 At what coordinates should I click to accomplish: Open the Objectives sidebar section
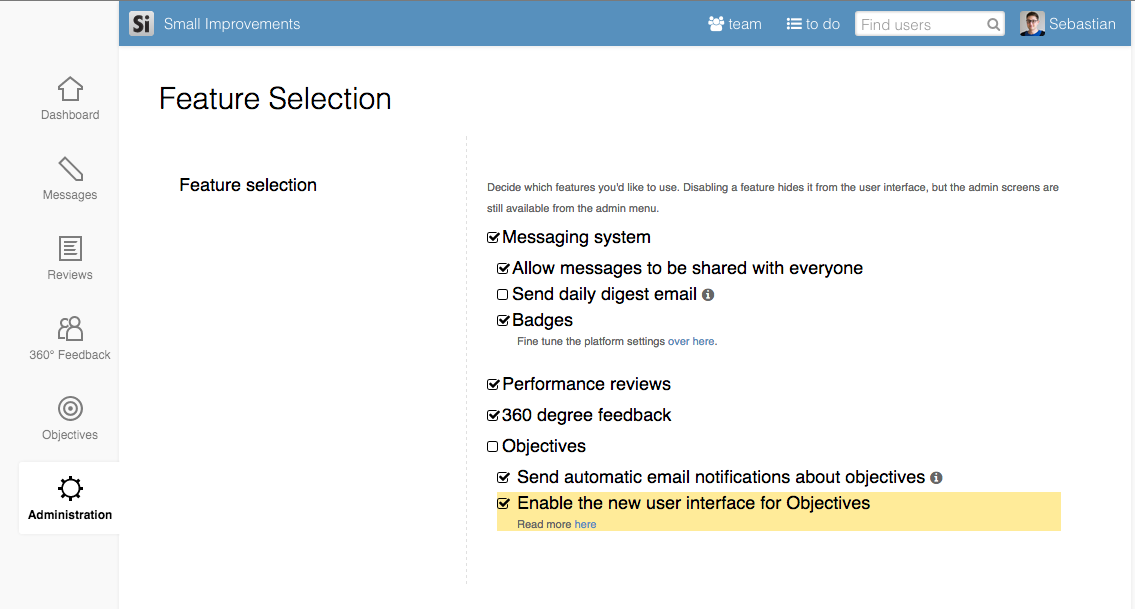(69, 417)
